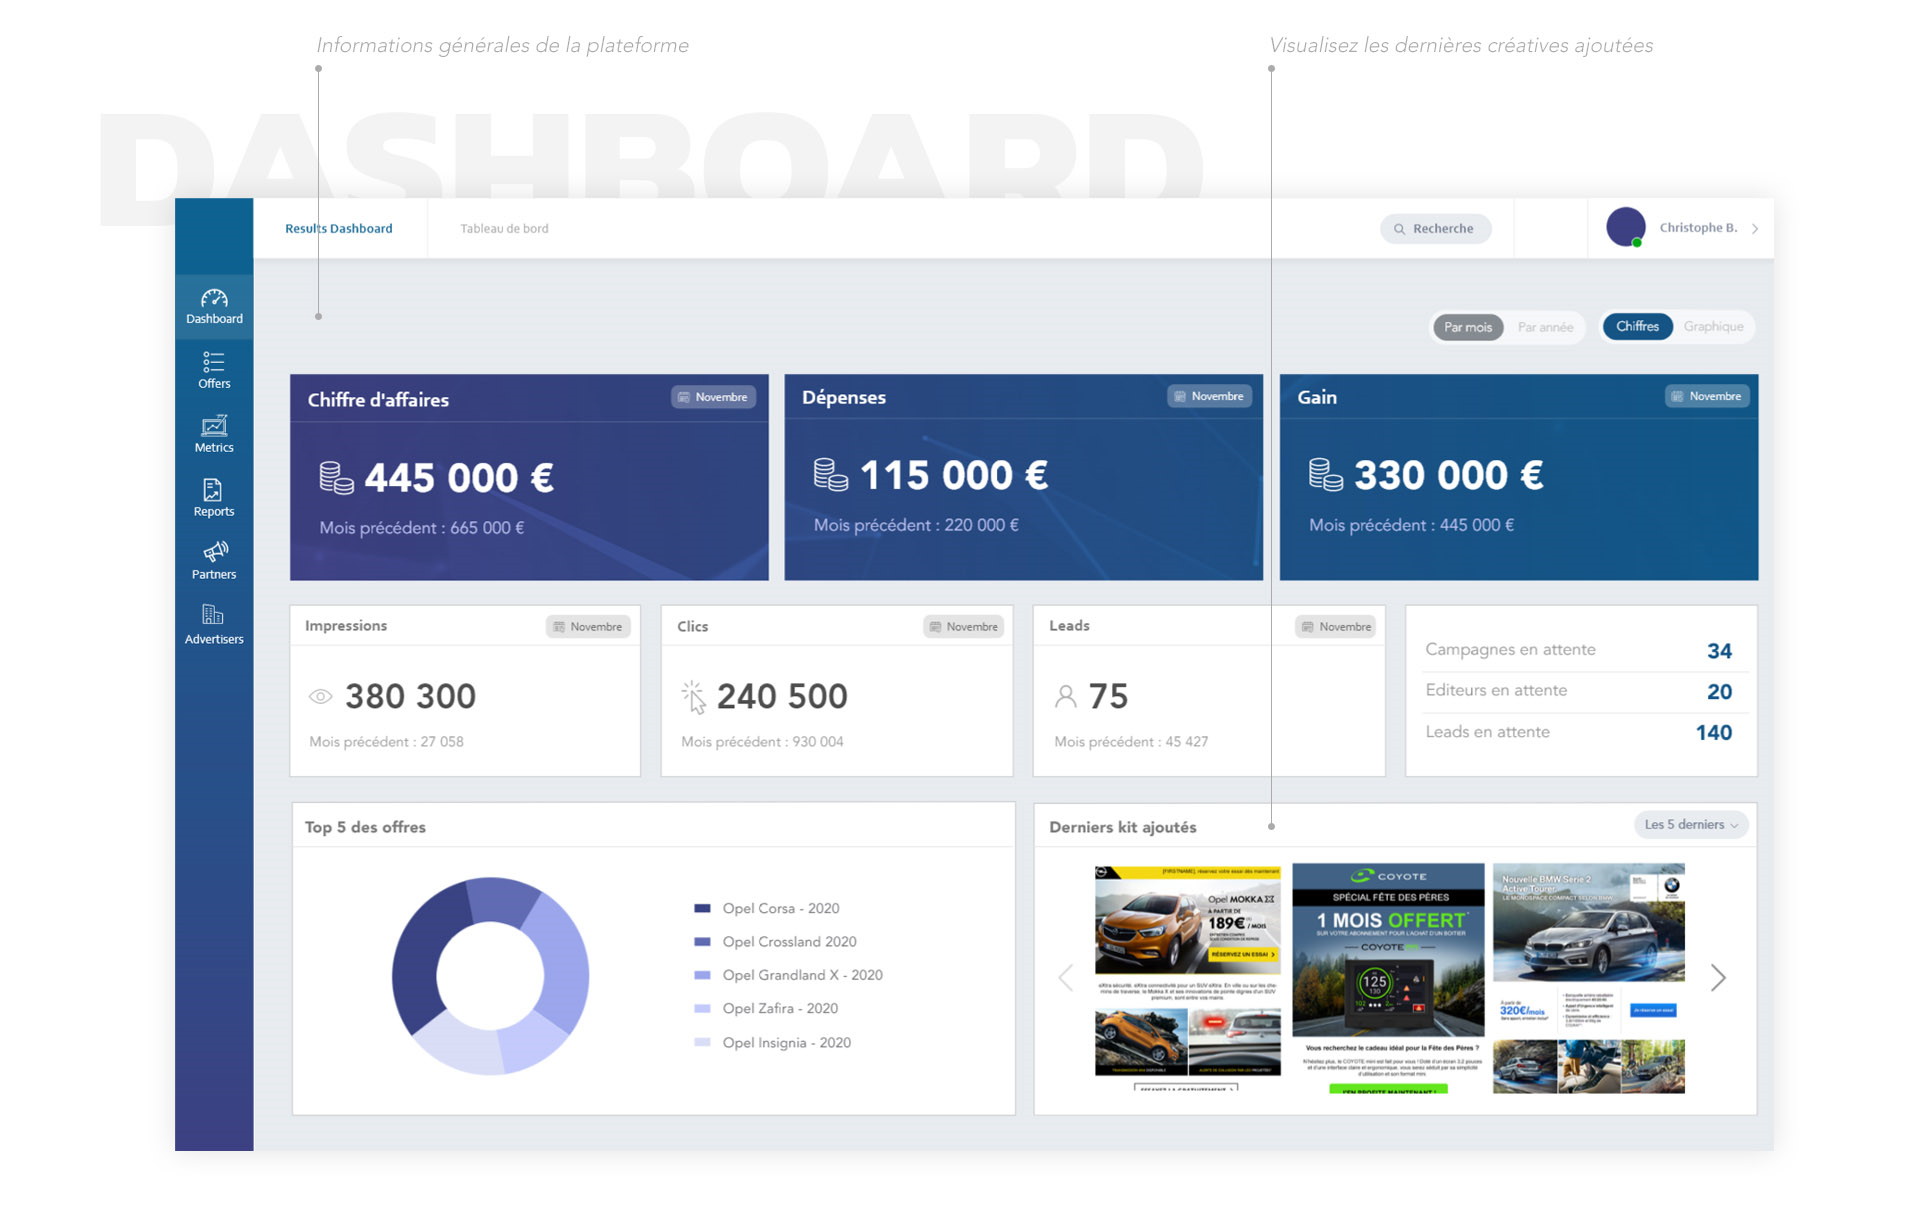Select the Par mois toggle option

pos(1467,327)
